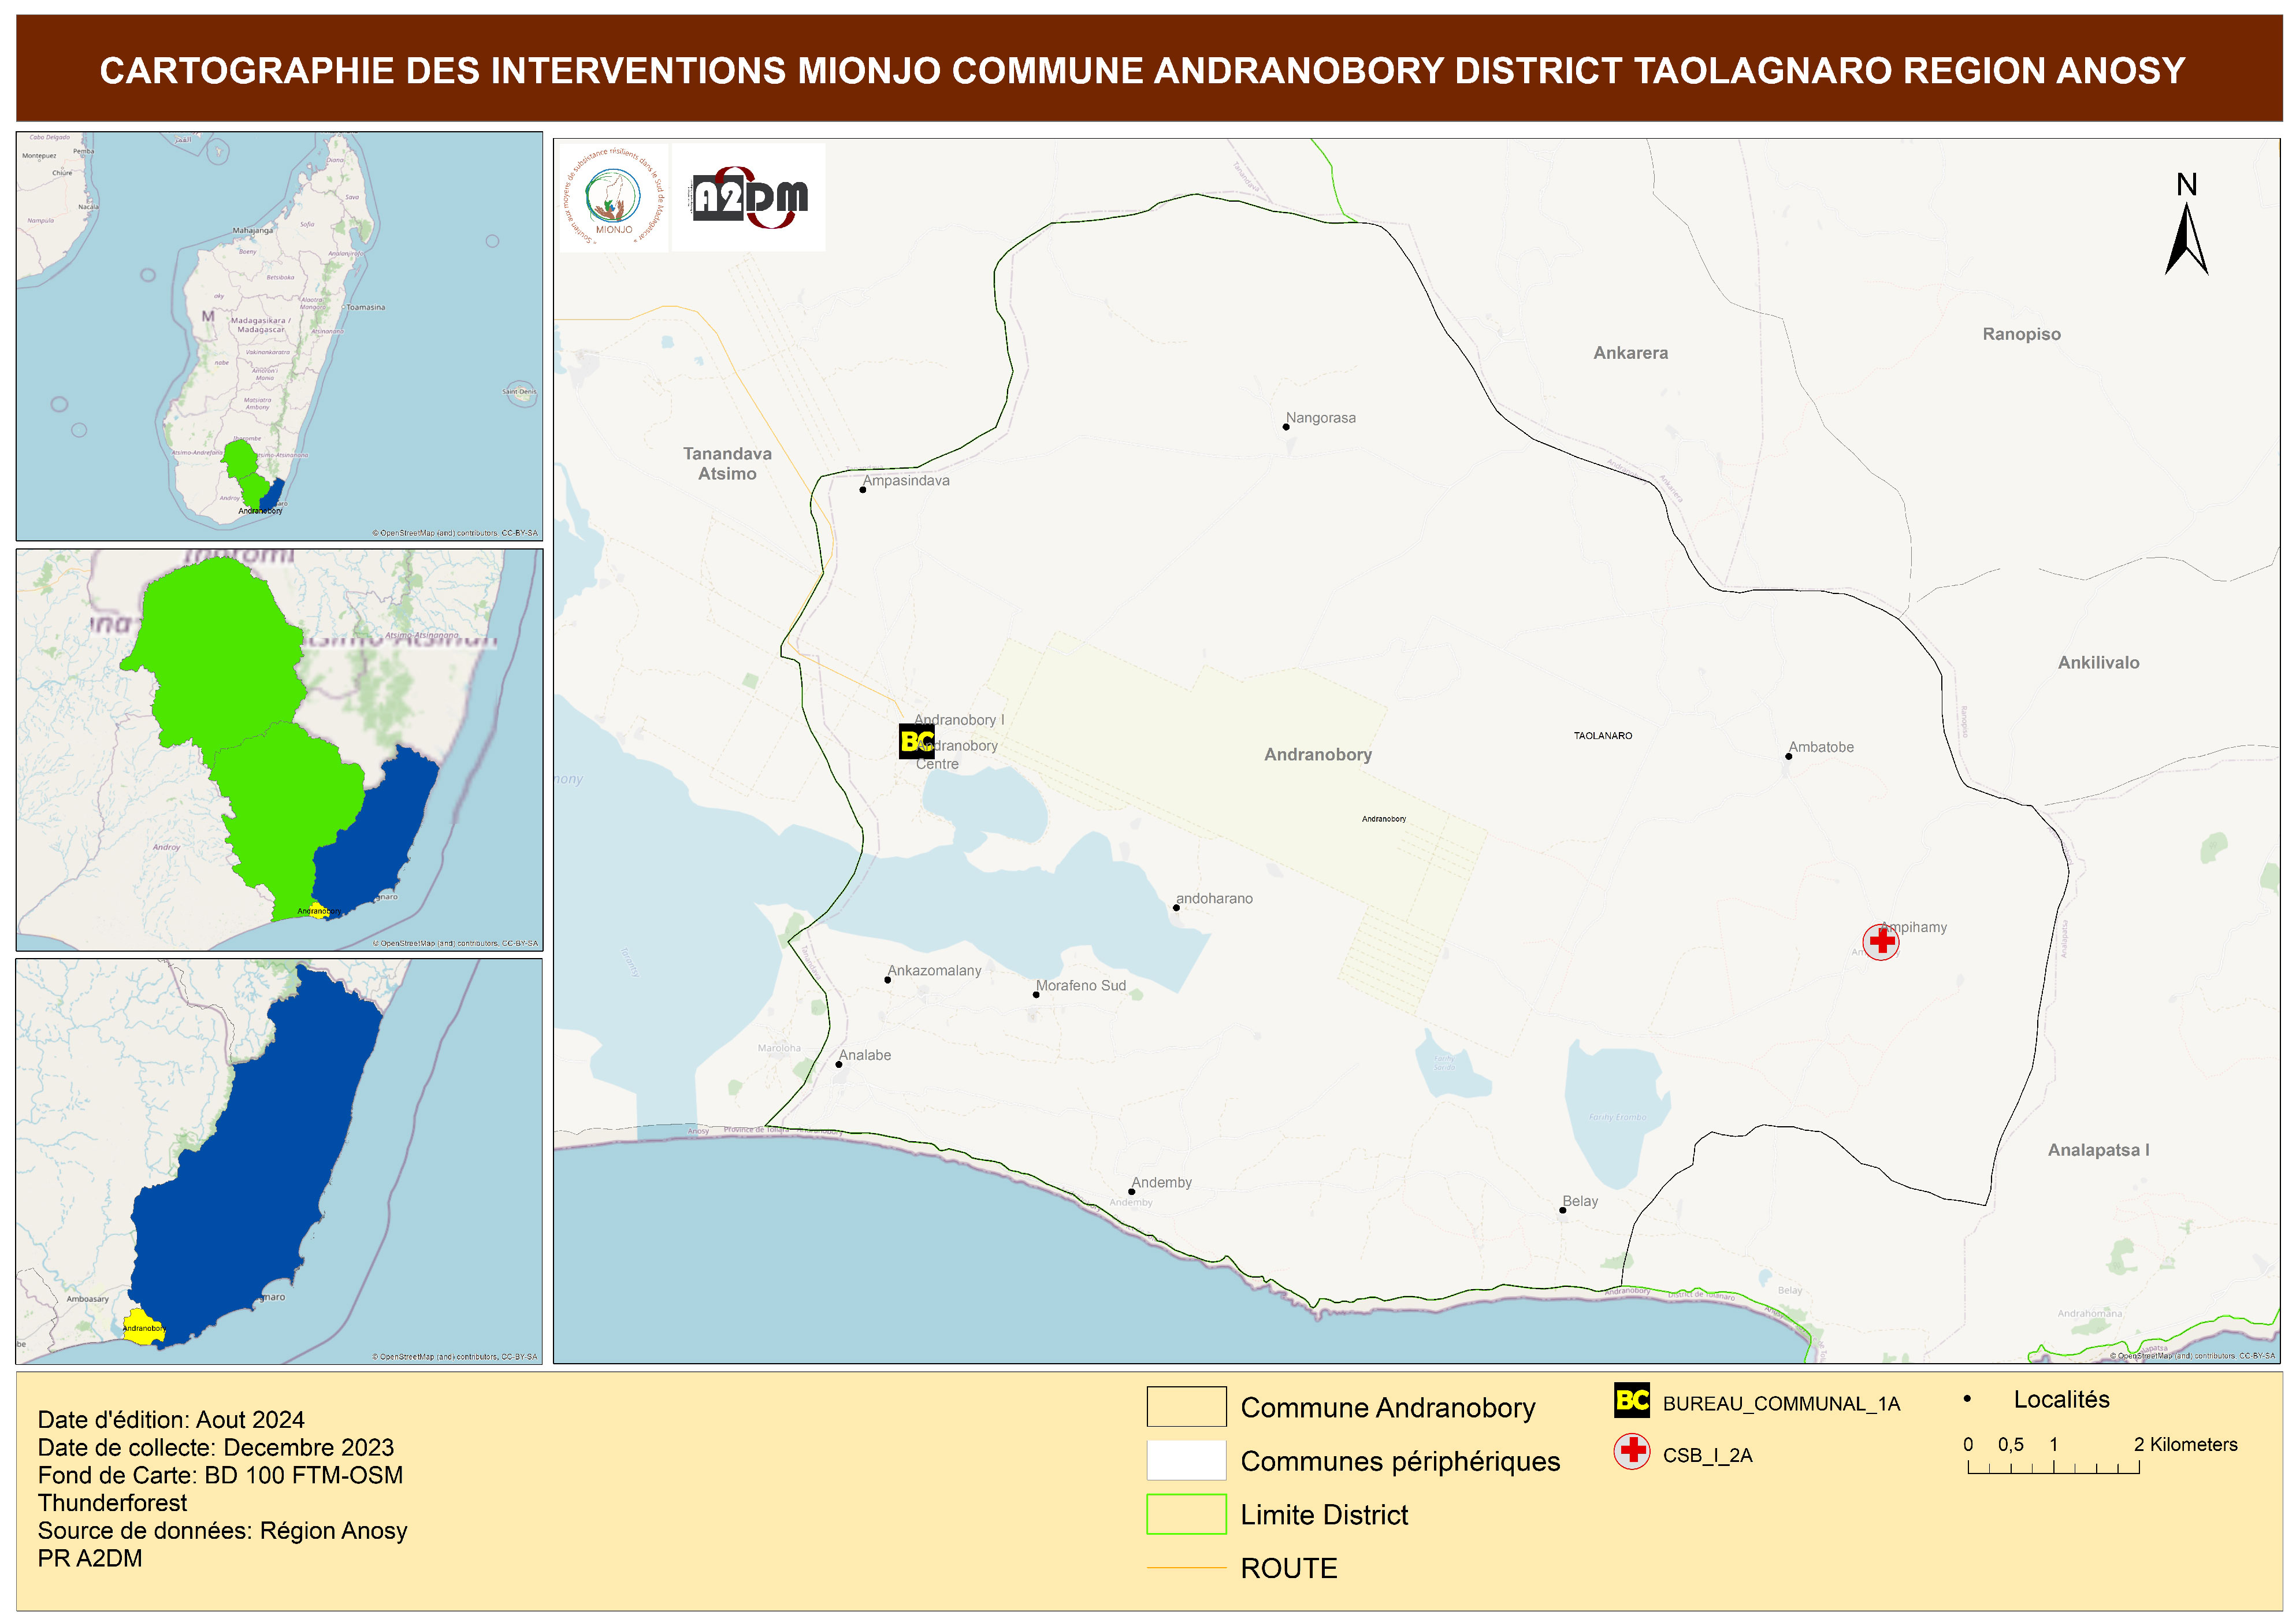Click the Ranopiso commune label
This screenshot has width=2296, height=1622.
(x=2021, y=334)
